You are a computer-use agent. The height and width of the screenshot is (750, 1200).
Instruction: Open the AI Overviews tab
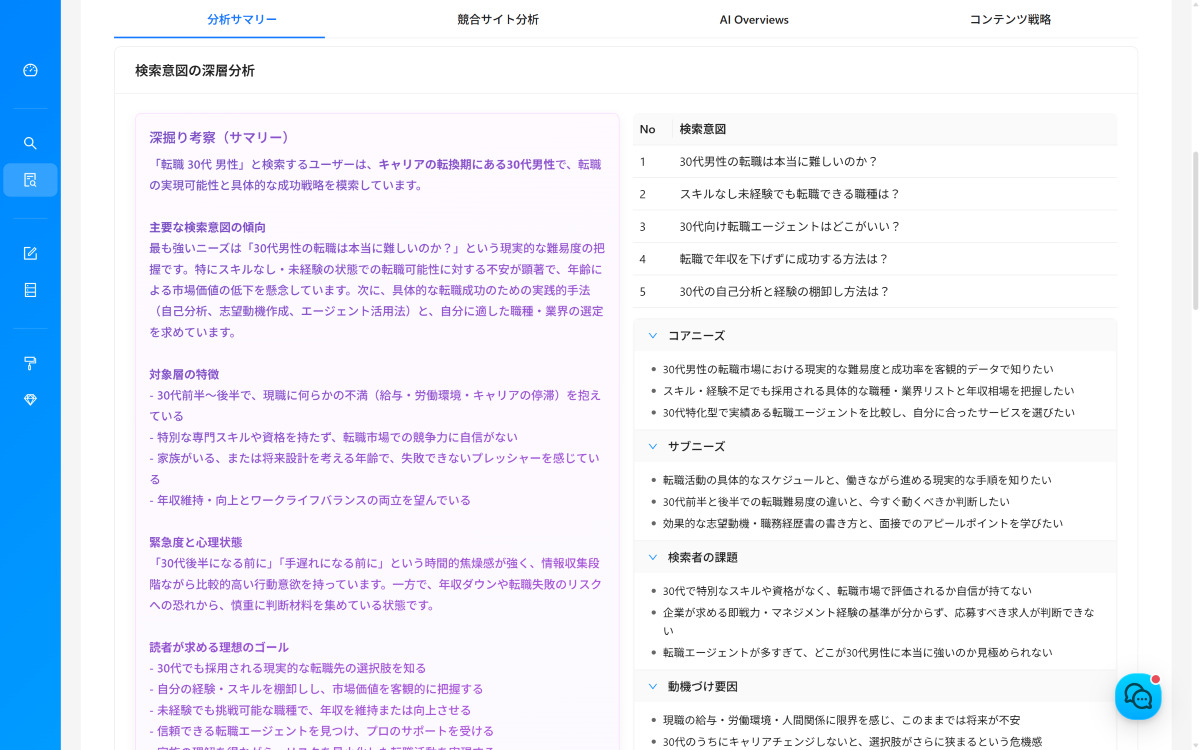click(754, 19)
